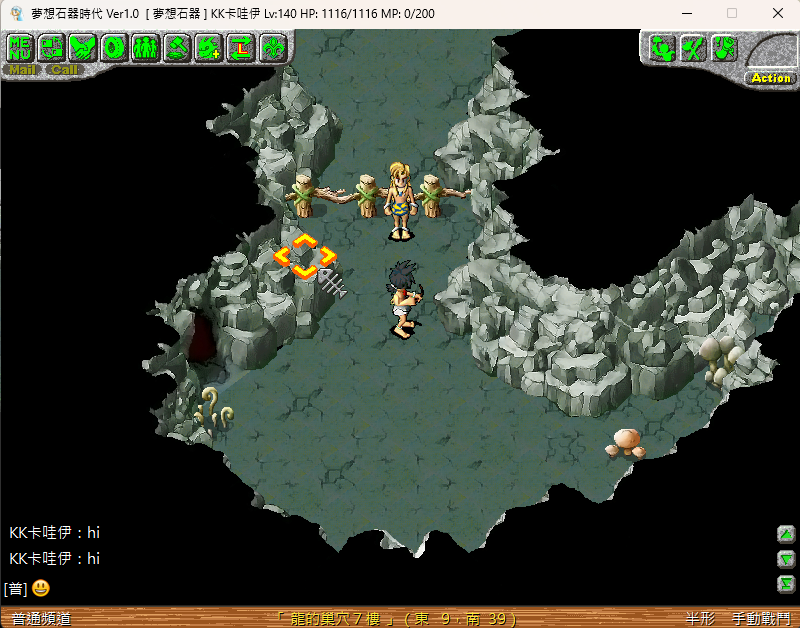Click the crossed weapons battle icon
The height and width of the screenshot is (628, 800).
tap(694, 47)
